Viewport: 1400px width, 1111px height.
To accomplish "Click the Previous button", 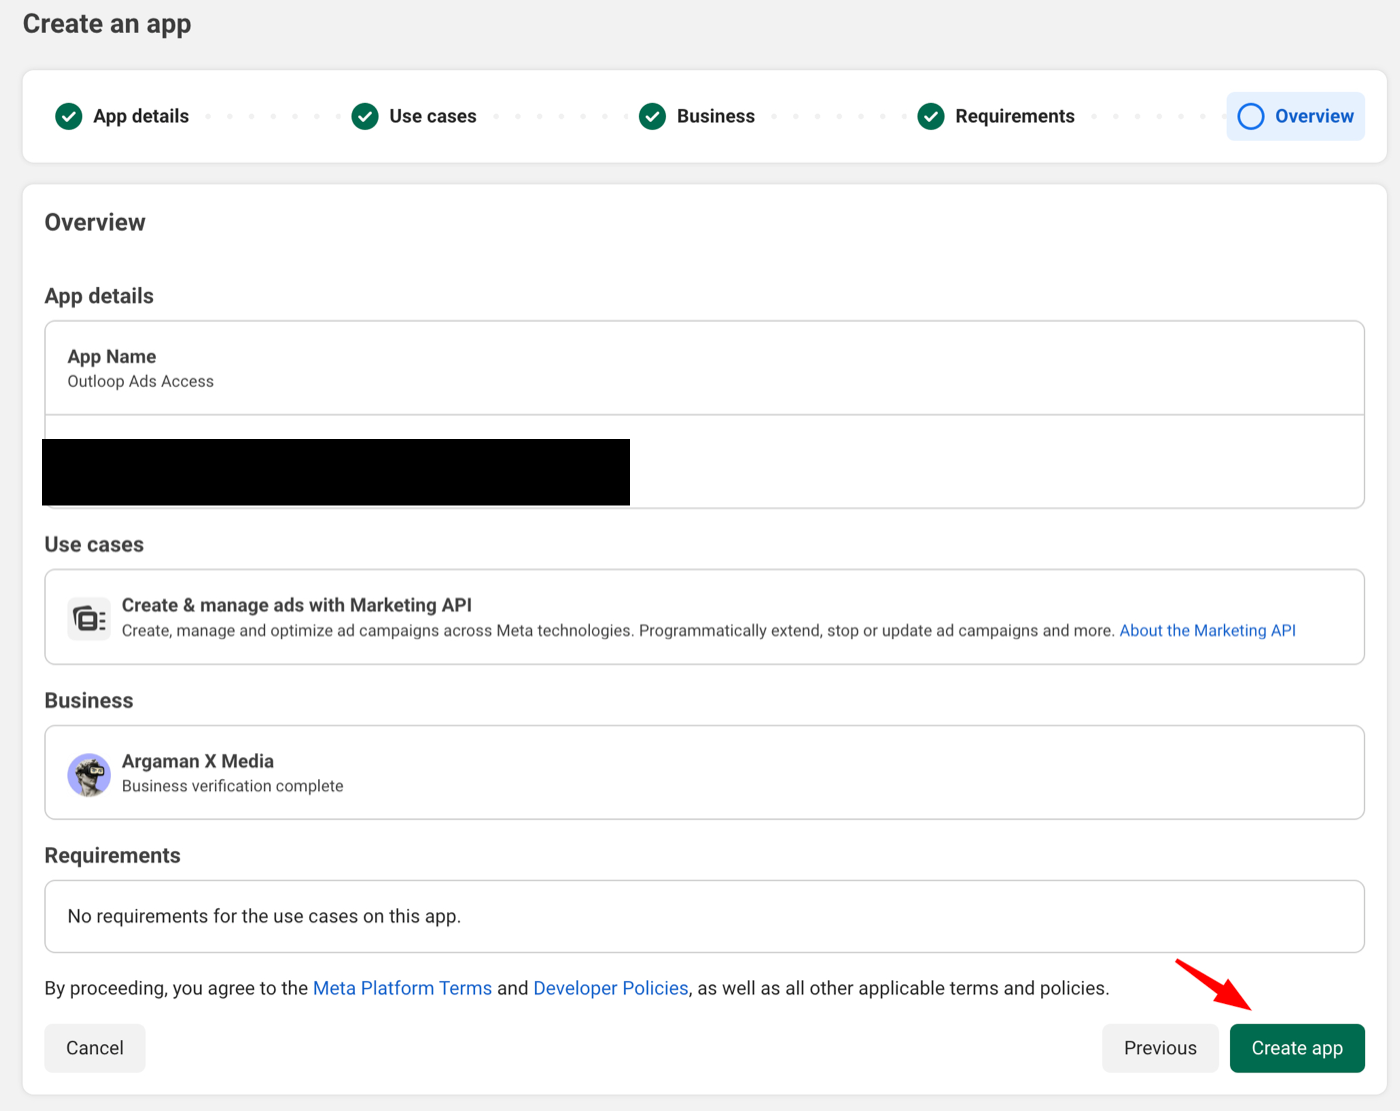I will click(x=1160, y=1048).
